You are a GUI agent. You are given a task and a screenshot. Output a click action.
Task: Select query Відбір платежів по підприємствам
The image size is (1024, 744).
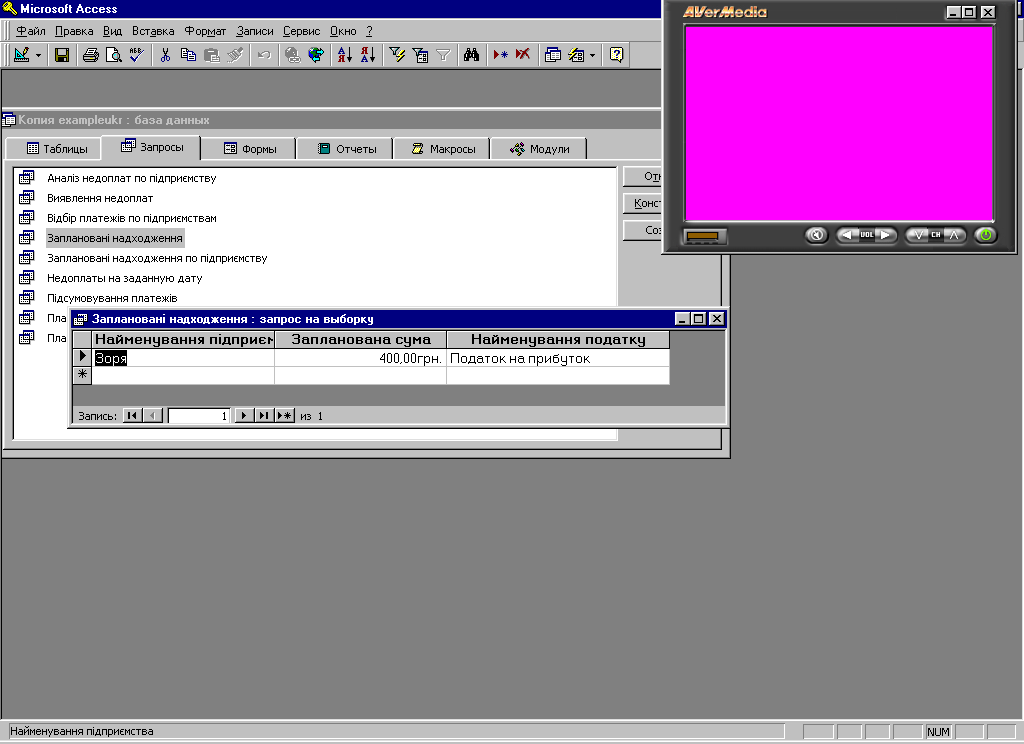click(x=132, y=218)
